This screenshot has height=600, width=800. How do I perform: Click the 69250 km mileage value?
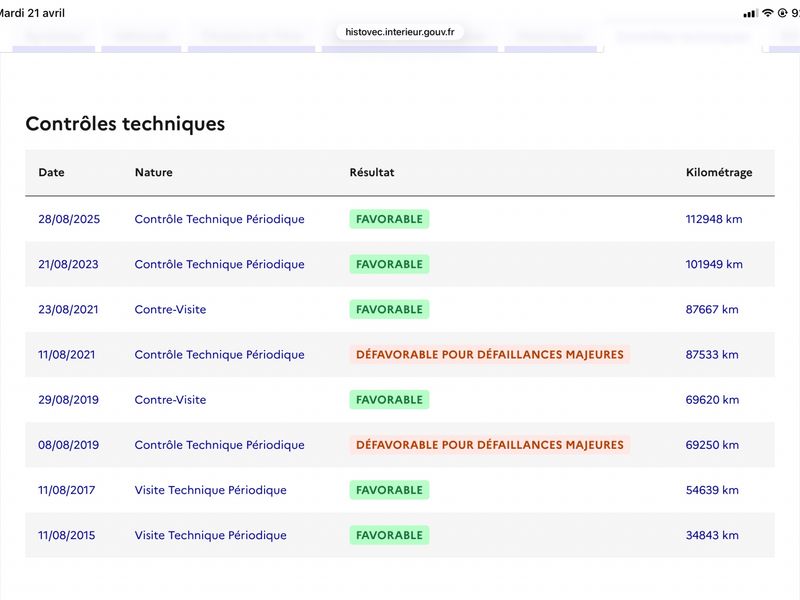click(x=712, y=445)
